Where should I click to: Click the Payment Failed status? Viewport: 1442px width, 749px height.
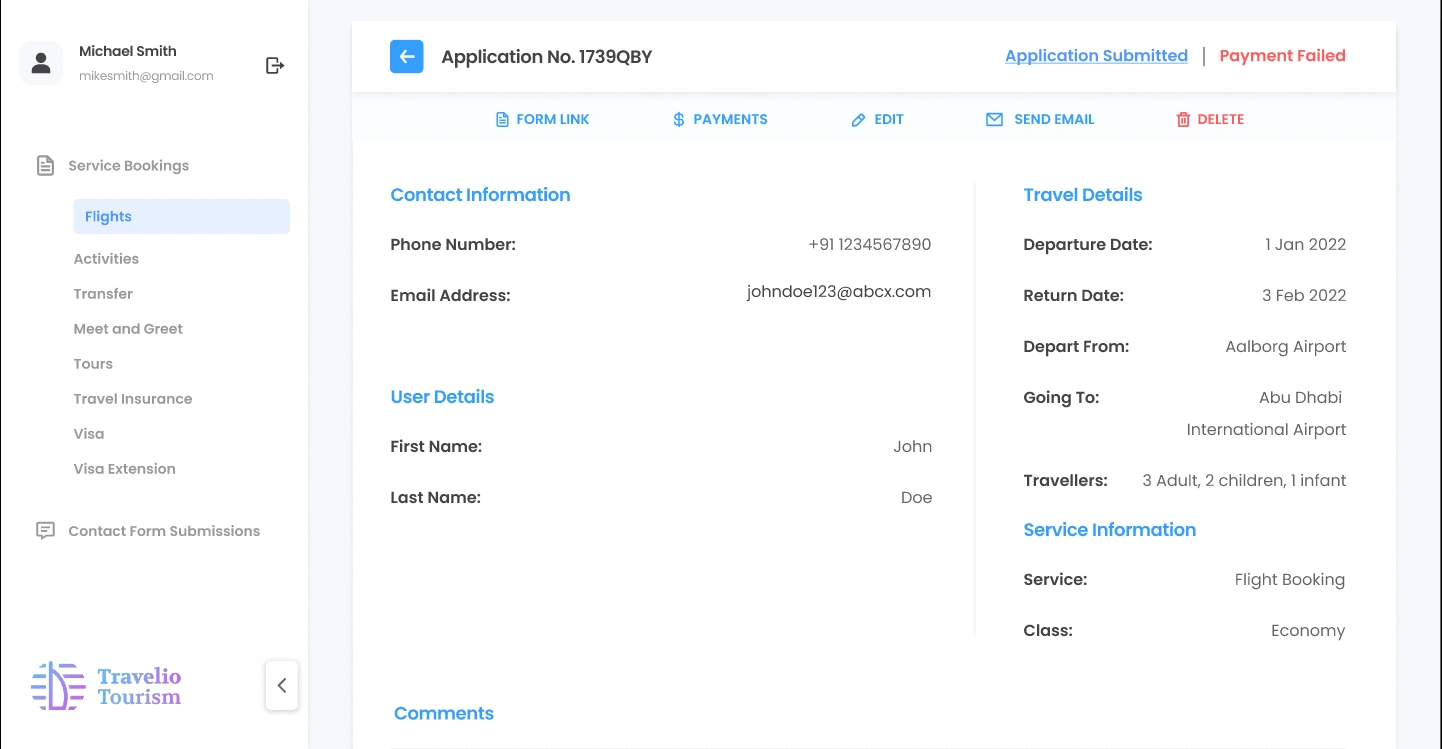1282,56
